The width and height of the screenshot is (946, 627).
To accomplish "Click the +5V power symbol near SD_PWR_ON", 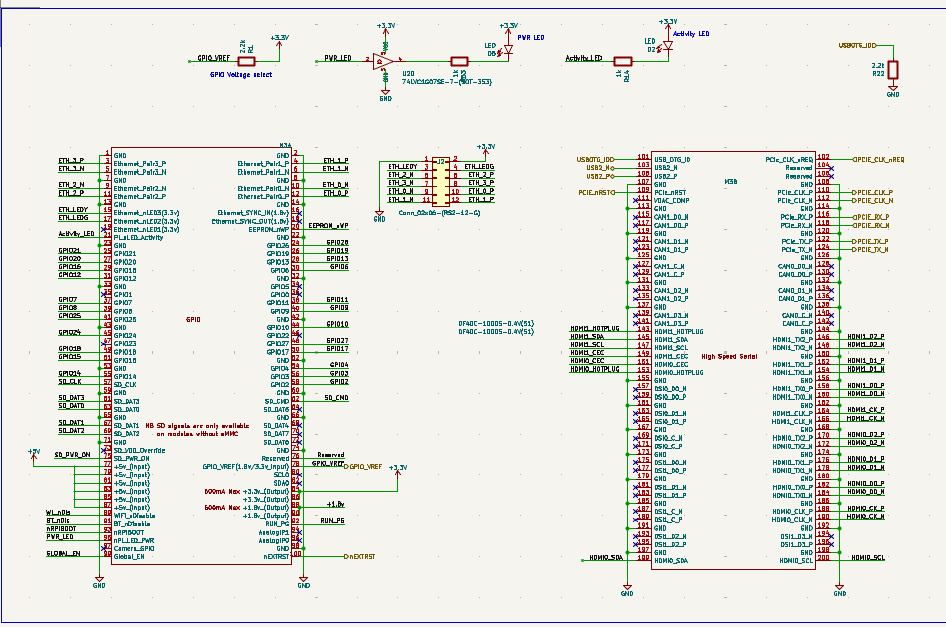I will 34,453.
